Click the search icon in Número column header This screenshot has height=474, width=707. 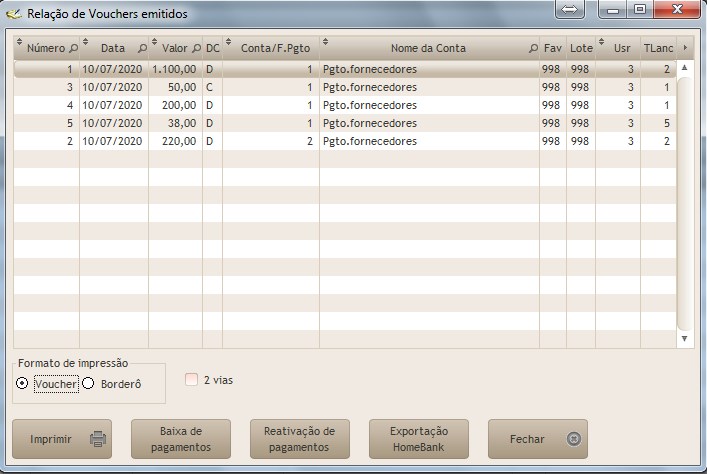[x=72, y=48]
